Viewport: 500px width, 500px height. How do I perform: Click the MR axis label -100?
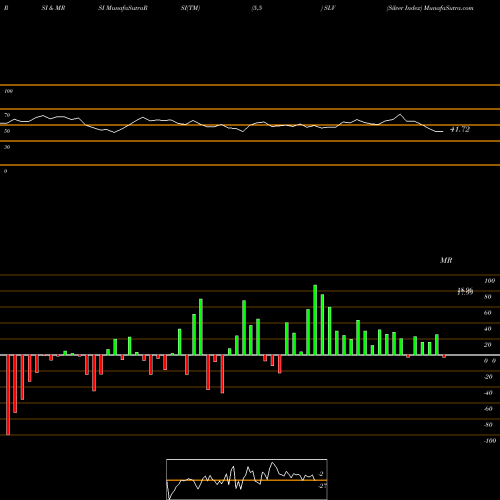pyautogui.click(x=490, y=441)
